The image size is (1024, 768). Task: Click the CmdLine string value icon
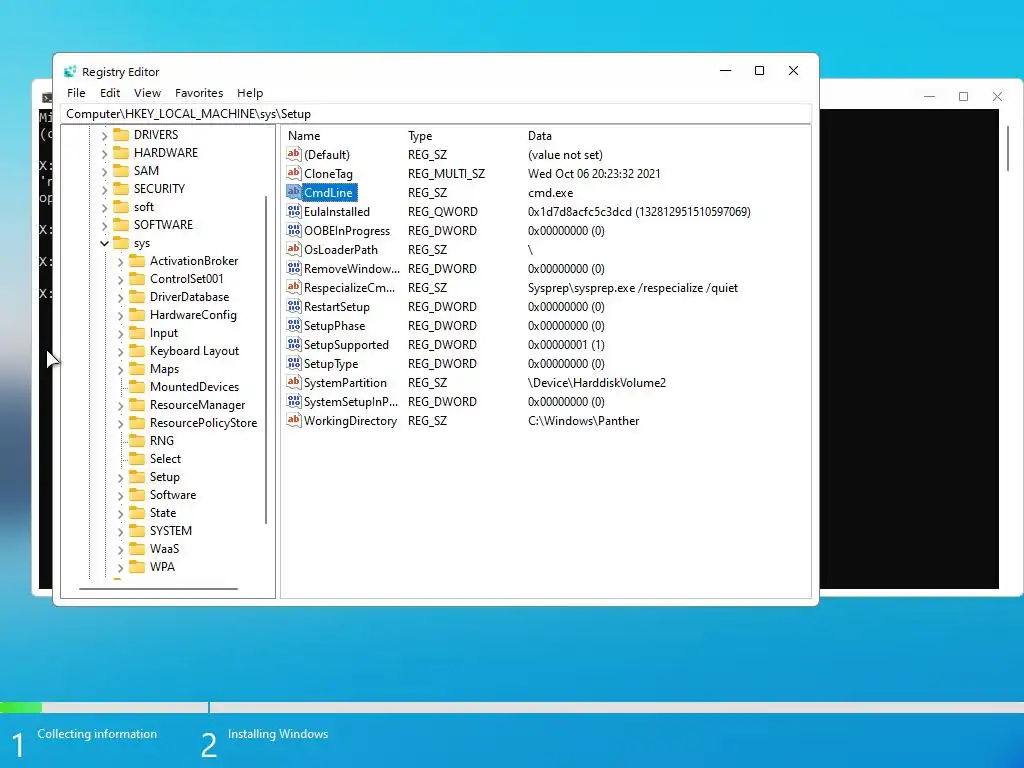click(294, 192)
